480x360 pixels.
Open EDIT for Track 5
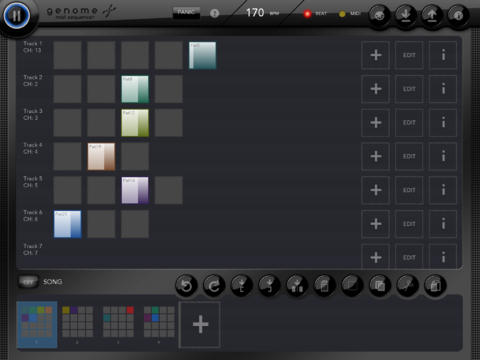(x=409, y=190)
